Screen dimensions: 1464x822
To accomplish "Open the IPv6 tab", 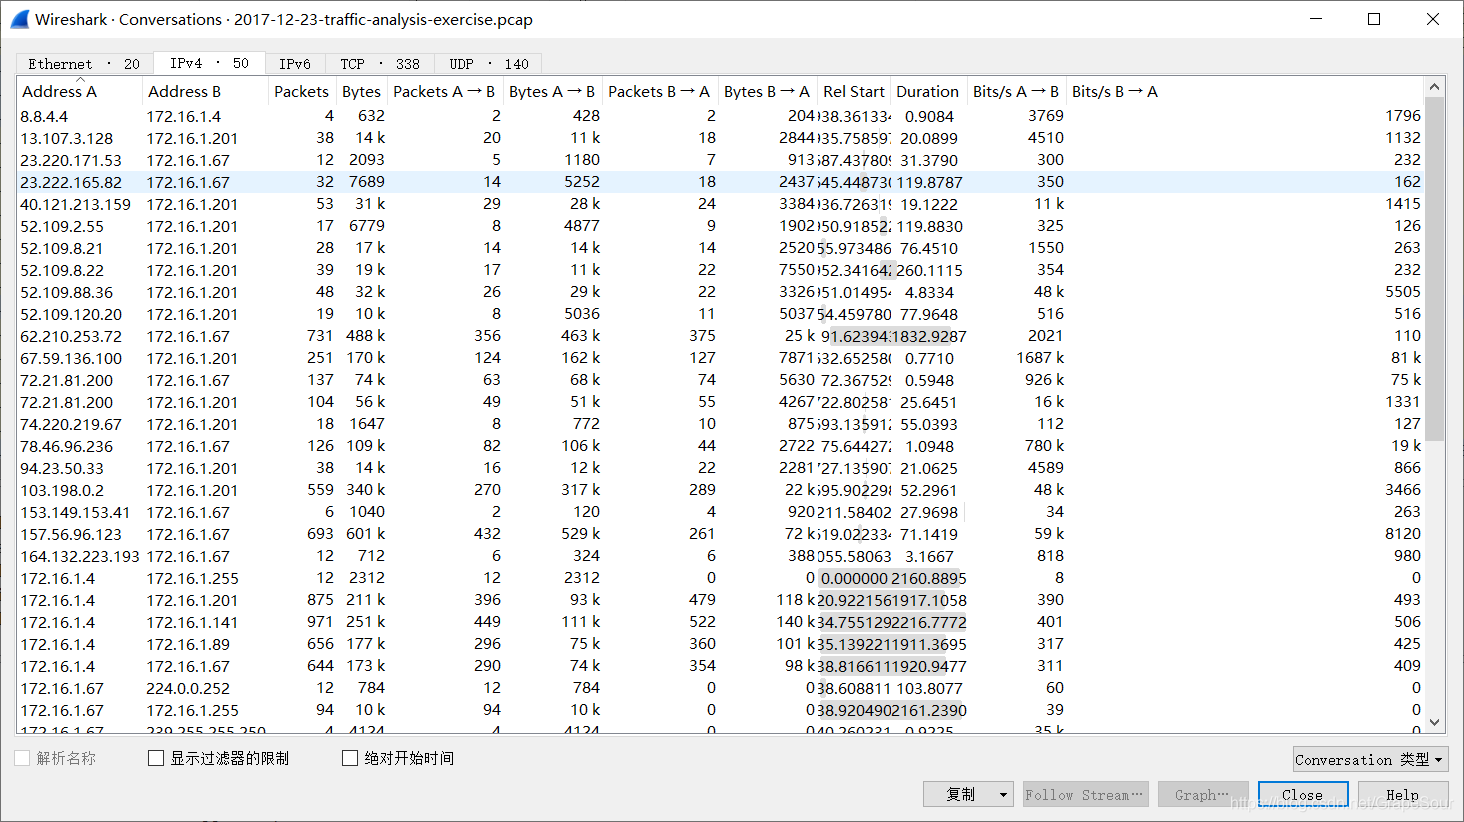I will pos(295,64).
